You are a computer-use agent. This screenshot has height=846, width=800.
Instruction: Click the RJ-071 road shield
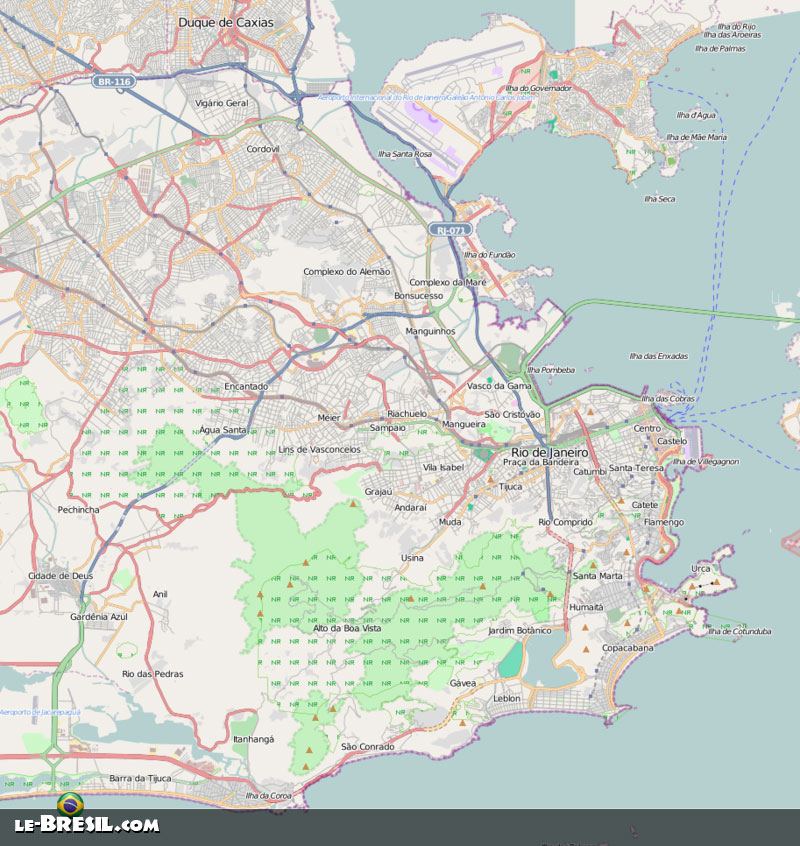point(451,230)
